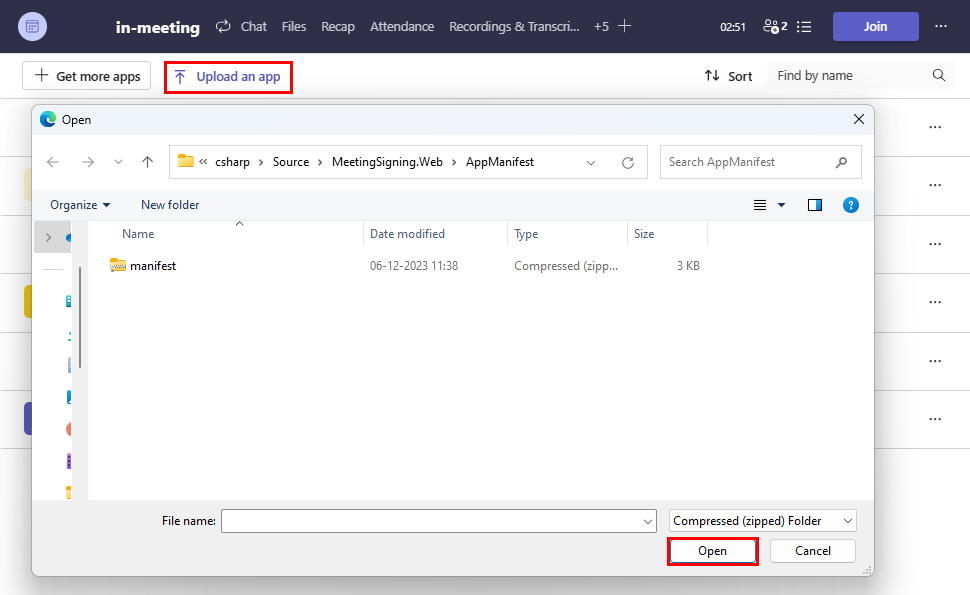The height and width of the screenshot is (595, 970).
Task: Expand recent locations dropdown chevron
Action: pos(118,162)
